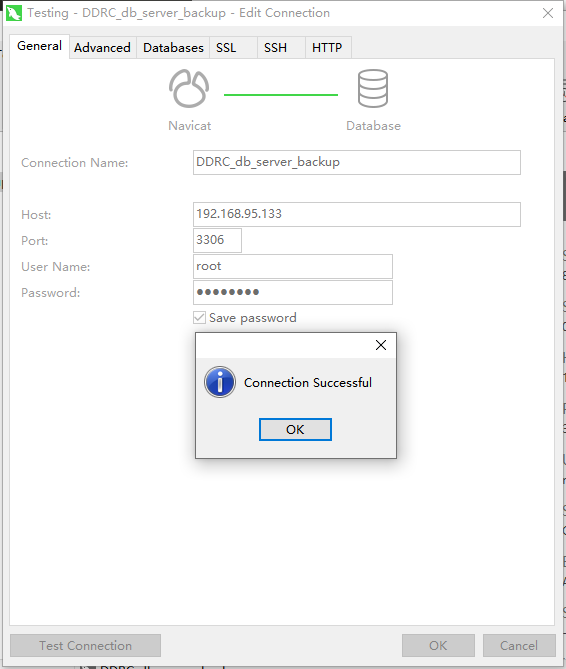The width and height of the screenshot is (566, 669).
Task: Click the "User Name:" label
Action: (55, 267)
